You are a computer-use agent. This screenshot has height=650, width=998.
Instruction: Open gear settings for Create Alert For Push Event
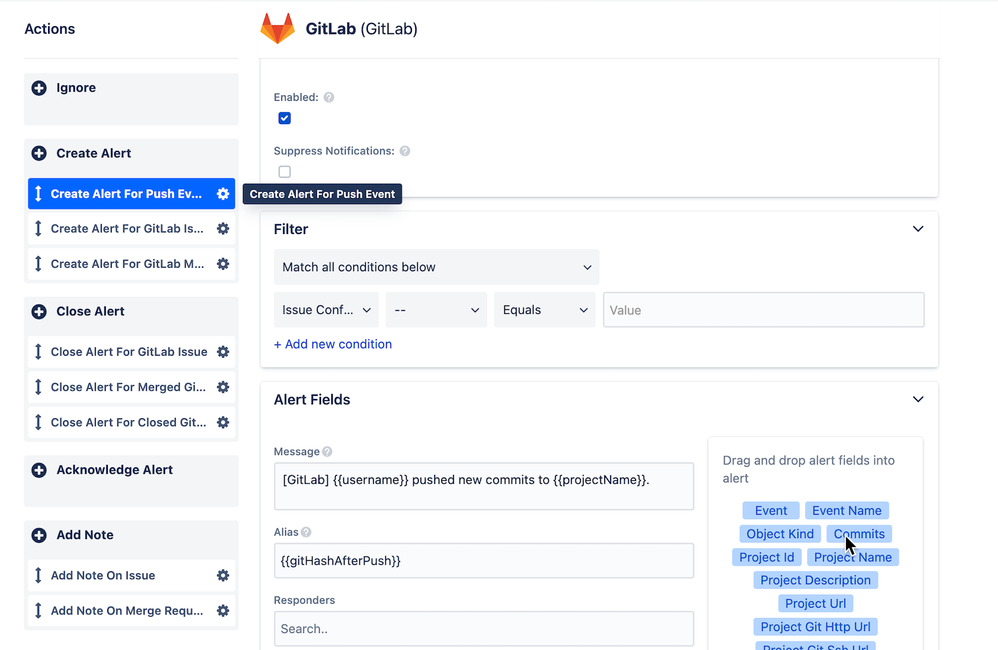tap(223, 194)
